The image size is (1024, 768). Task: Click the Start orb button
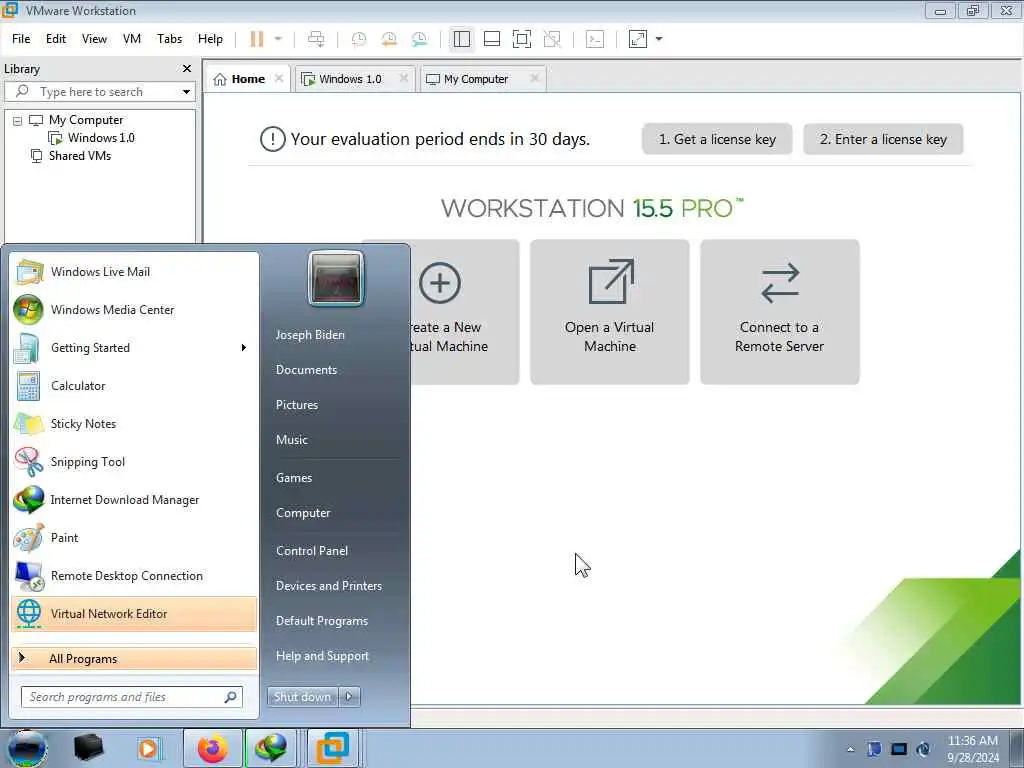pos(27,748)
